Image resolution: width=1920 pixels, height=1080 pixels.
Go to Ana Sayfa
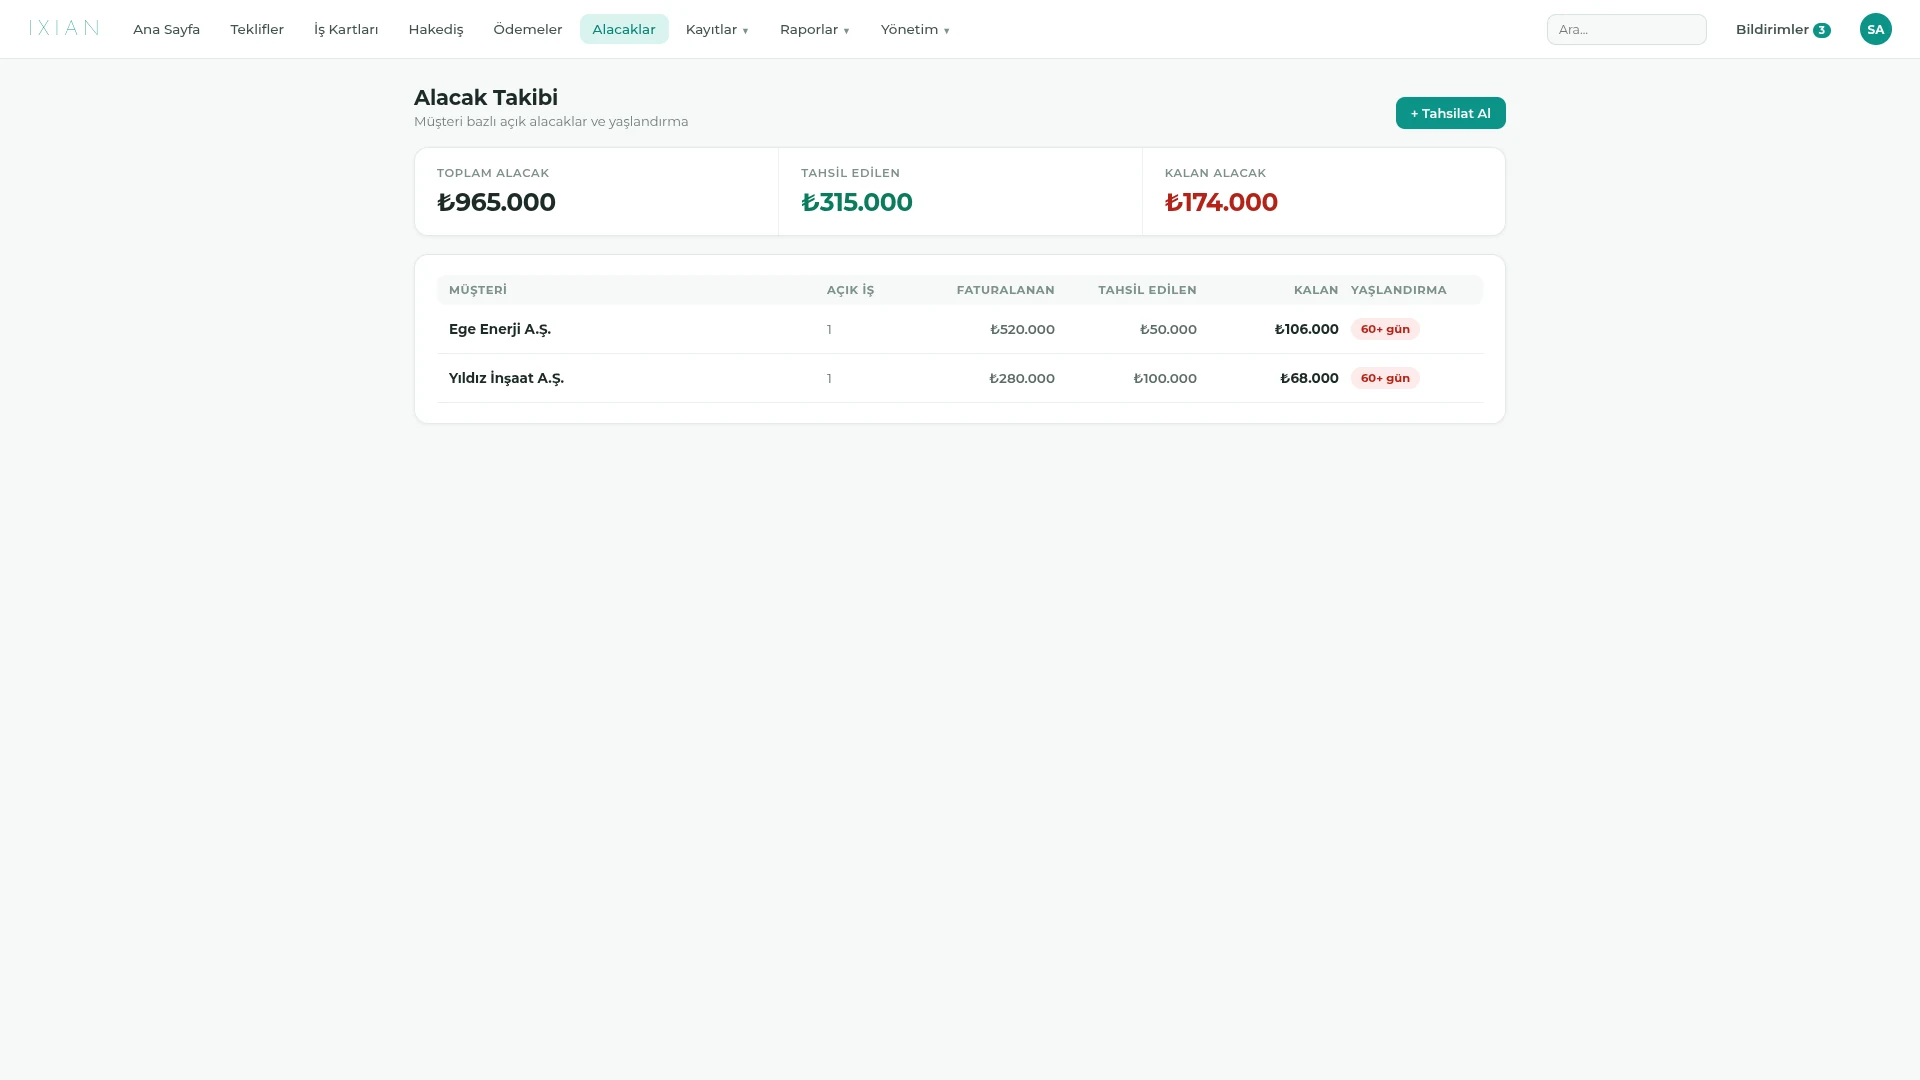(166, 29)
